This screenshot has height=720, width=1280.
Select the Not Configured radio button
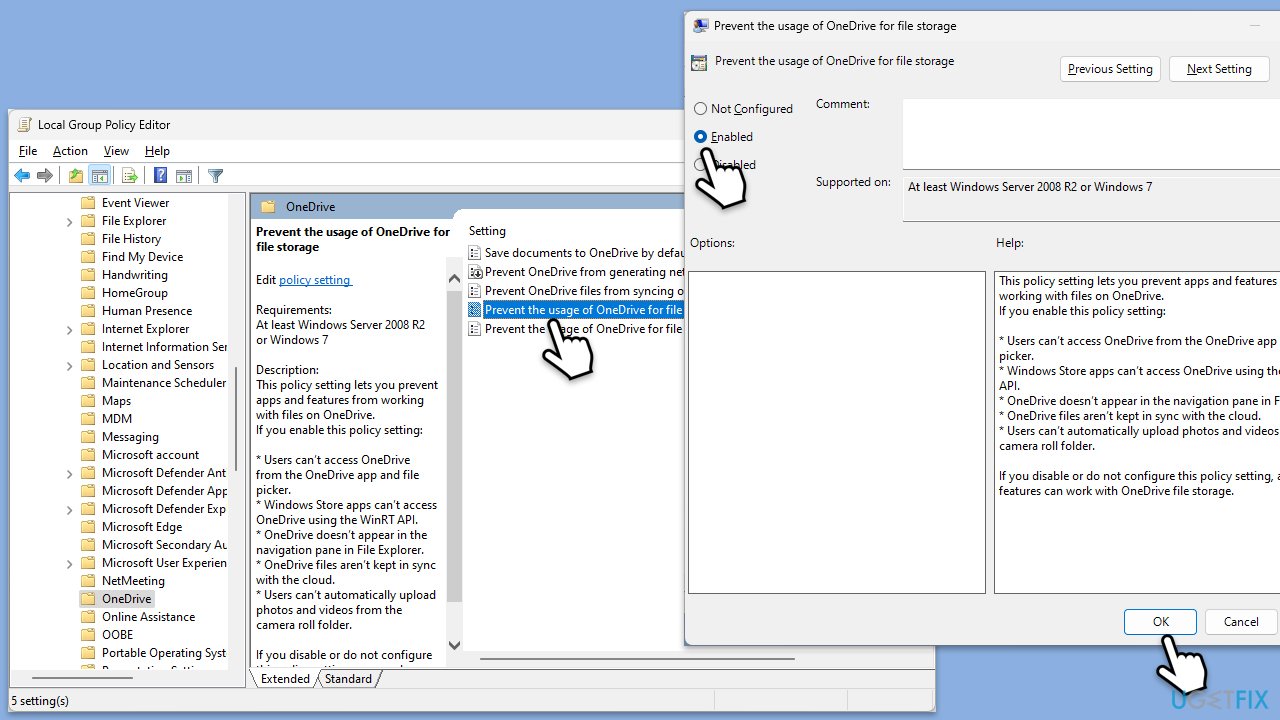tap(701, 109)
